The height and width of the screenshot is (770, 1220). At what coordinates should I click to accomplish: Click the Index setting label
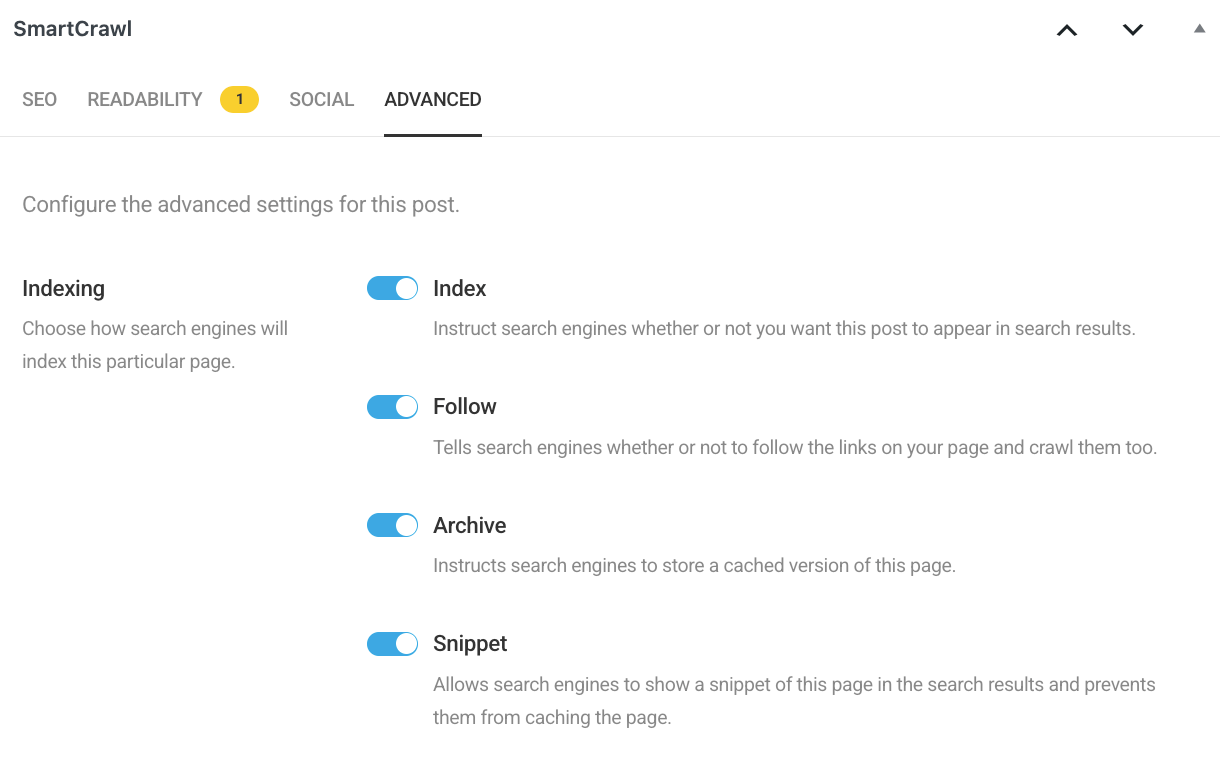click(x=459, y=288)
